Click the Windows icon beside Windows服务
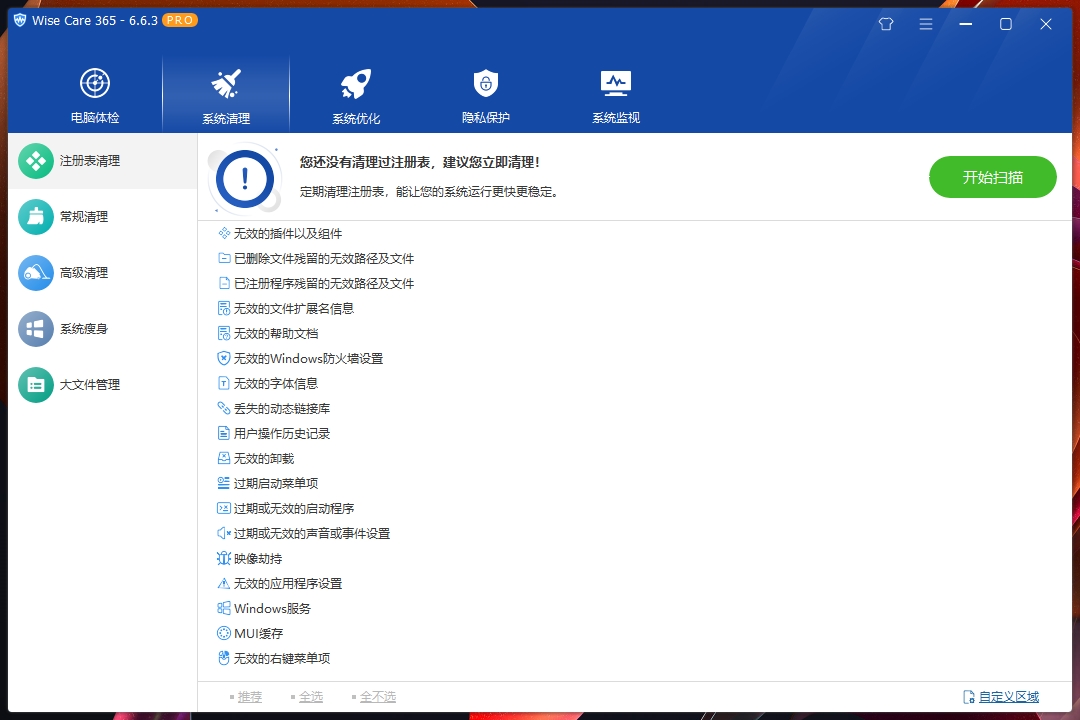This screenshot has width=1080, height=720. click(224, 608)
